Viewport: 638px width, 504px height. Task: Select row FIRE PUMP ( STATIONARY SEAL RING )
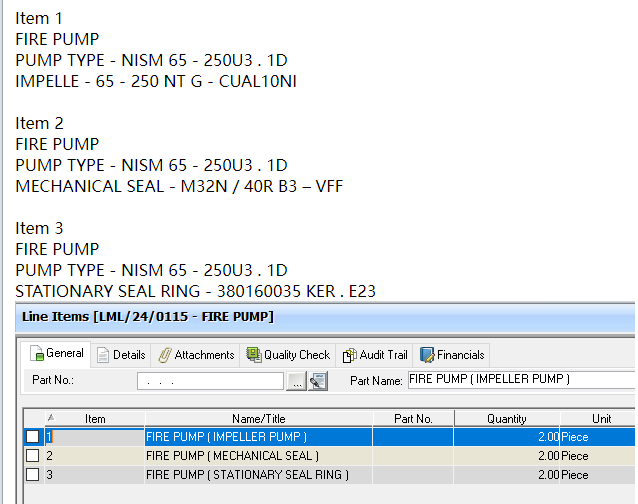pyautogui.click(x=330, y=475)
